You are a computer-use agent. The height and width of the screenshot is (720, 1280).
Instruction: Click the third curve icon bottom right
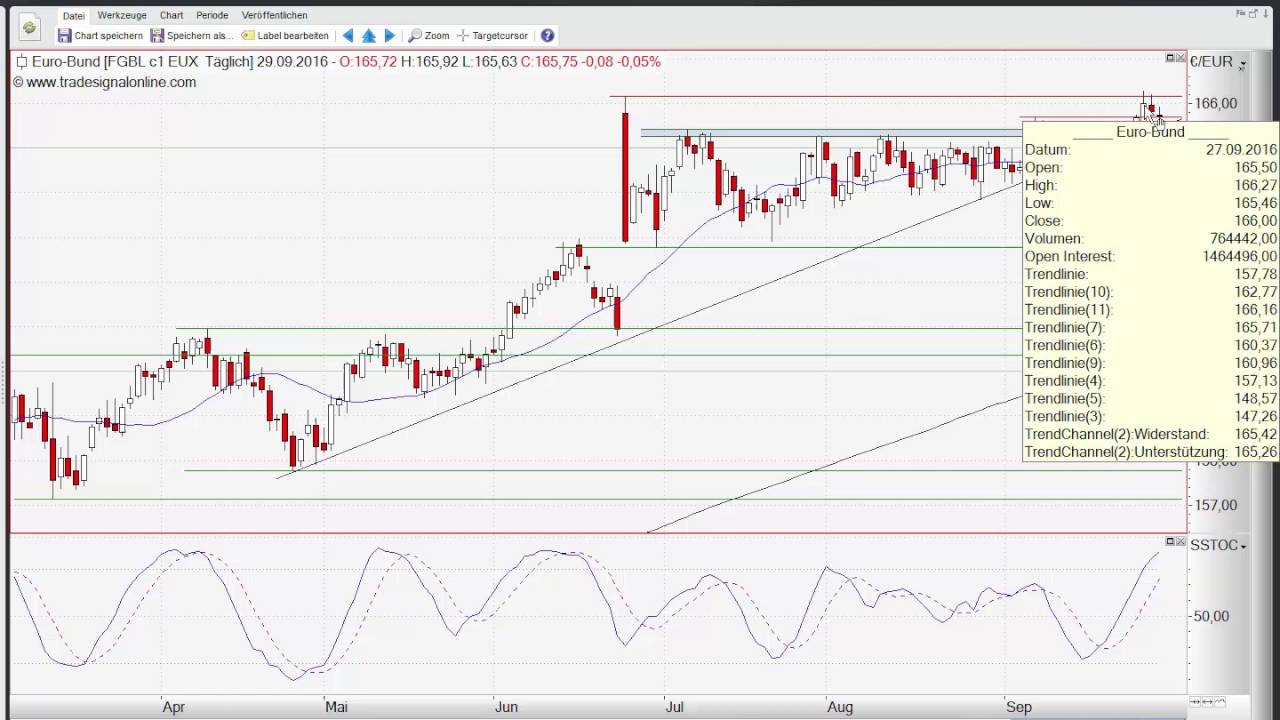coord(1219,702)
